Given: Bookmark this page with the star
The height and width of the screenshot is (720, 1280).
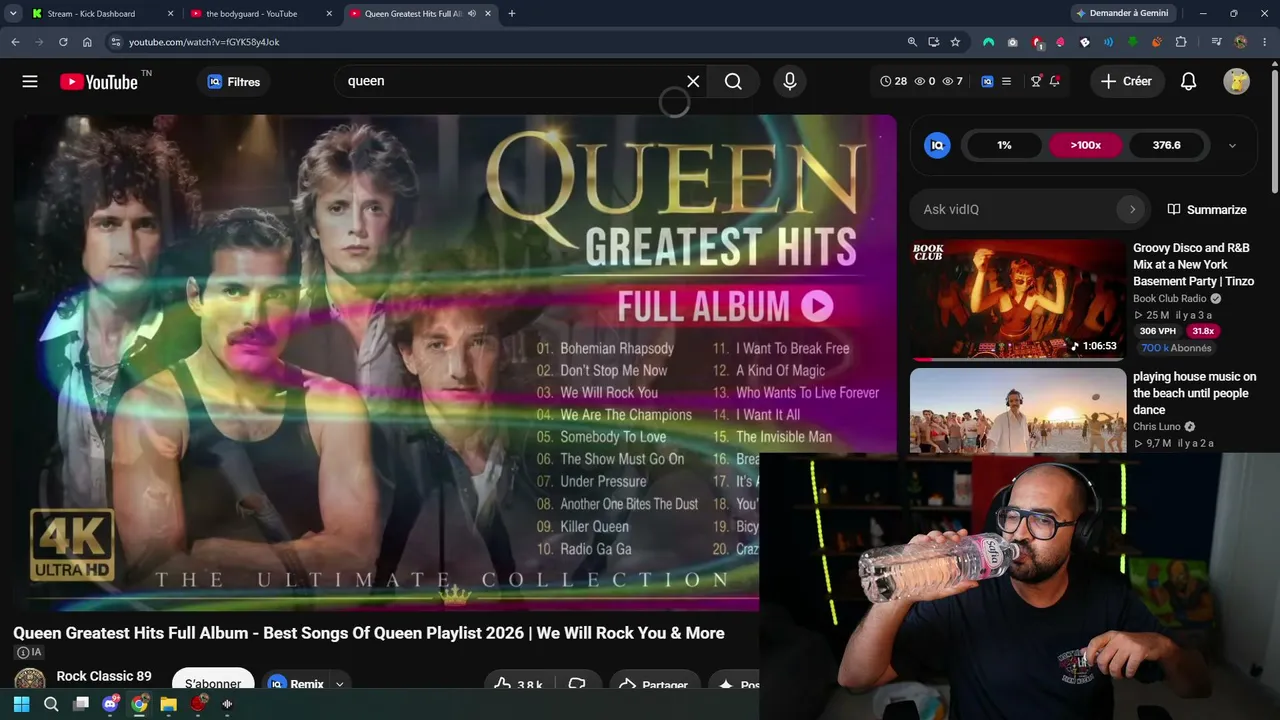Looking at the screenshot, I should (x=955, y=42).
